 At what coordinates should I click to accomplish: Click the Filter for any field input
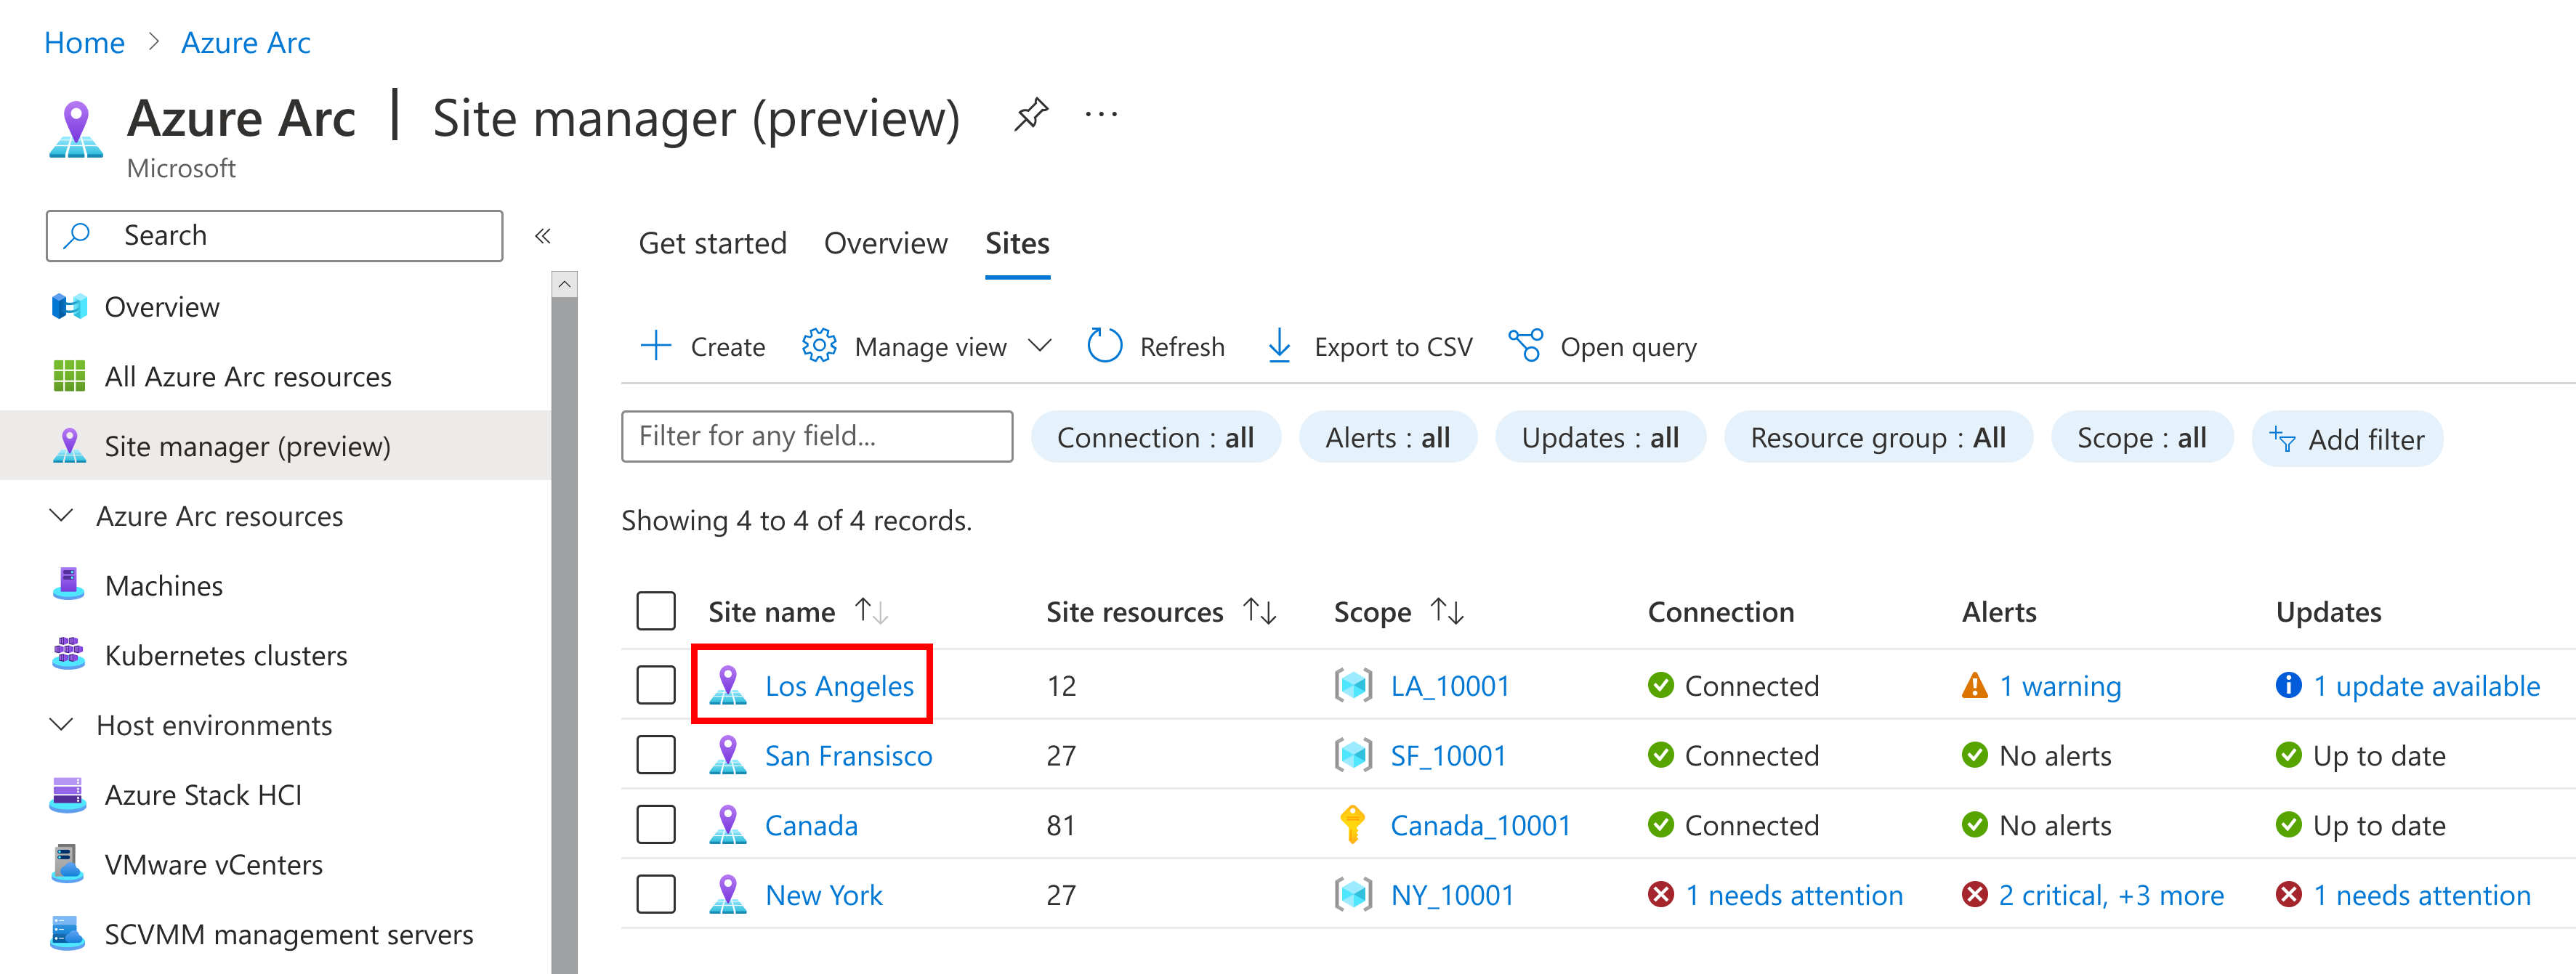818,435
